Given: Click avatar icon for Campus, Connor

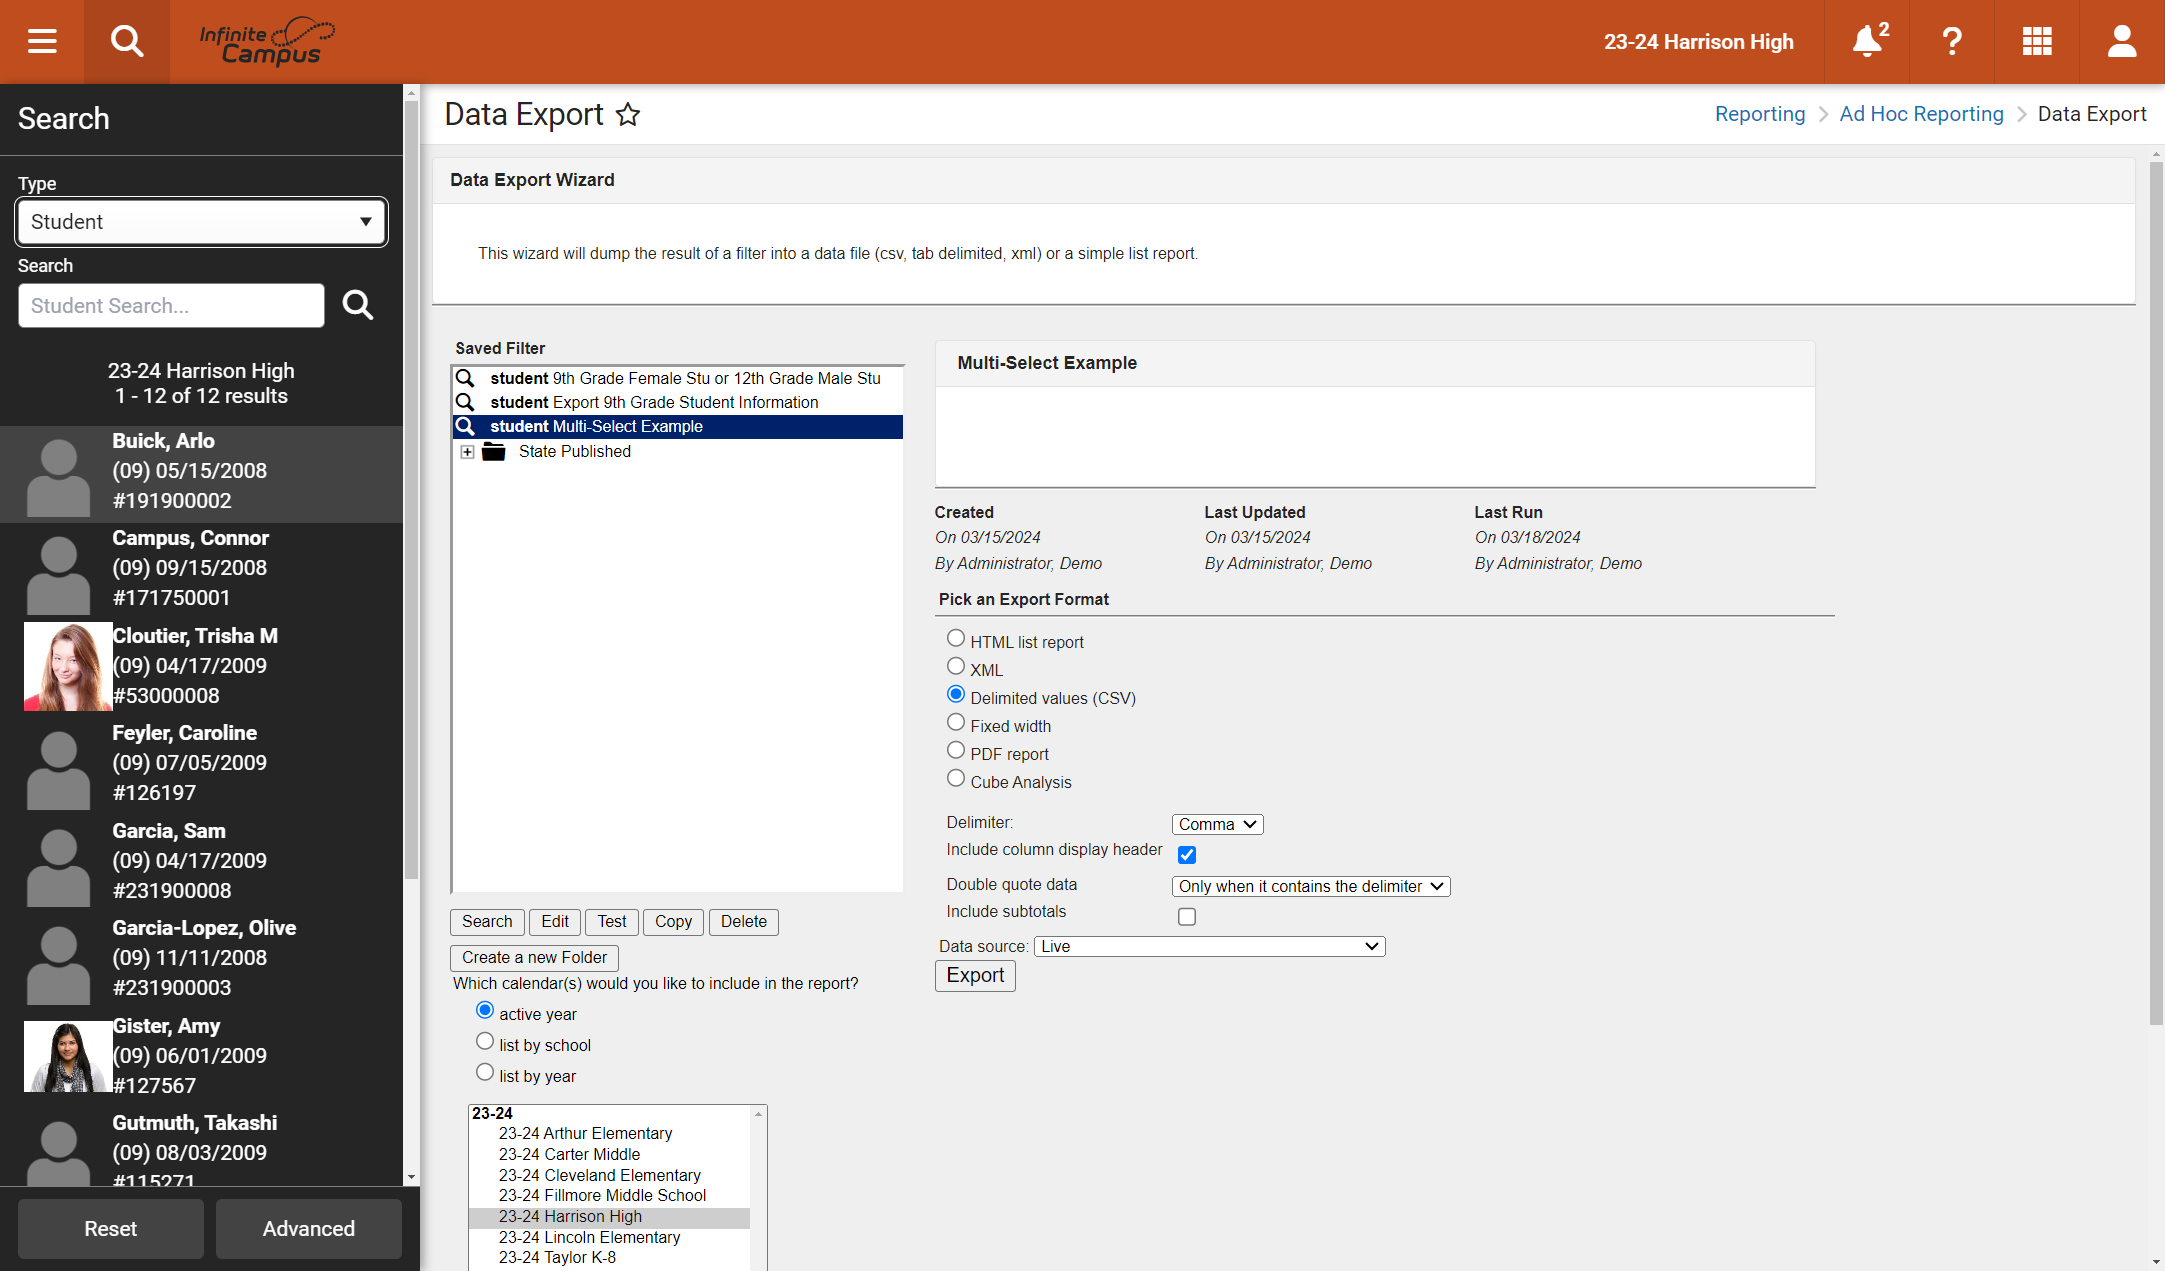Looking at the screenshot, I should pos(58,574).
